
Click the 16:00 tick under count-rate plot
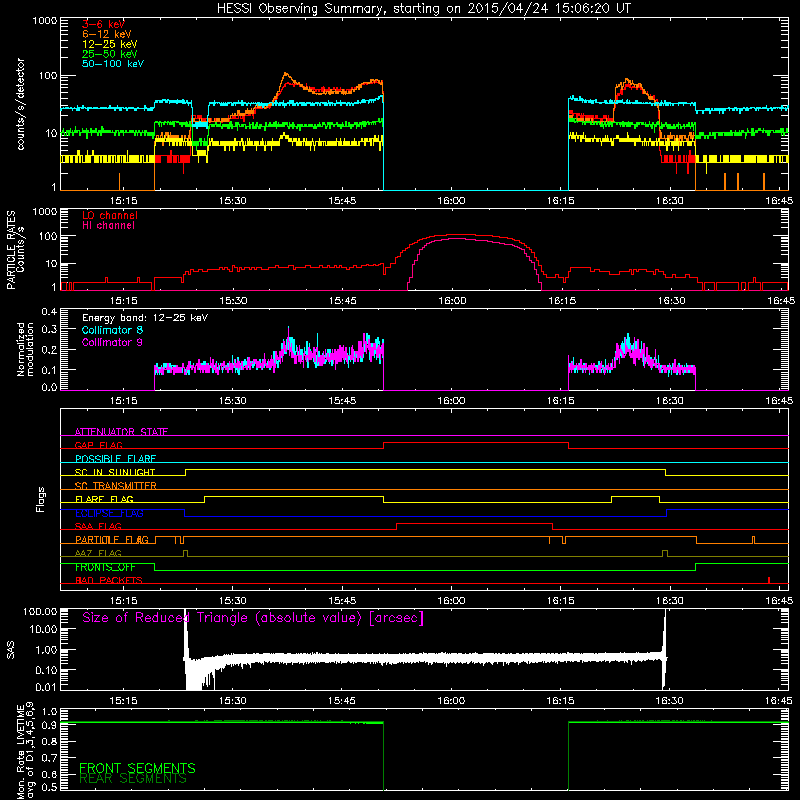451,201
